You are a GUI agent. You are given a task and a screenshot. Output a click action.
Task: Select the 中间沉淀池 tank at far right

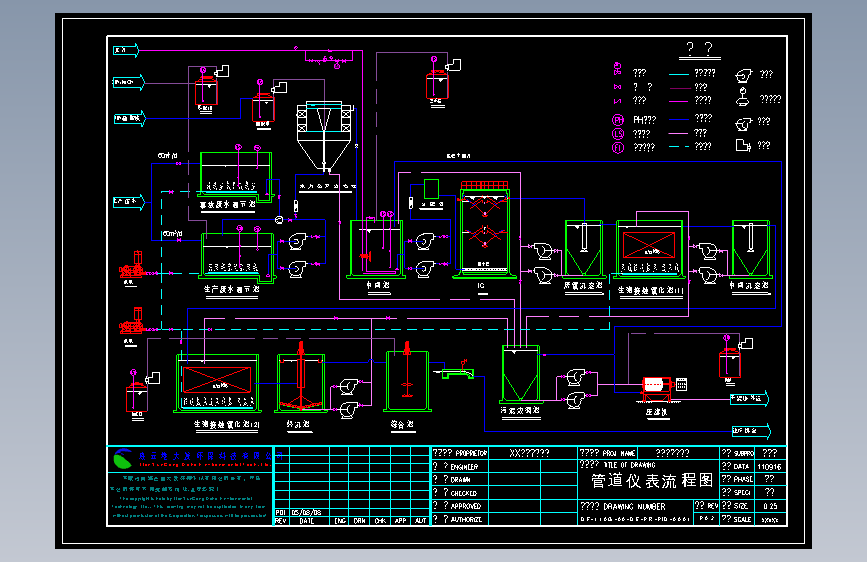(x=751, y=249)
